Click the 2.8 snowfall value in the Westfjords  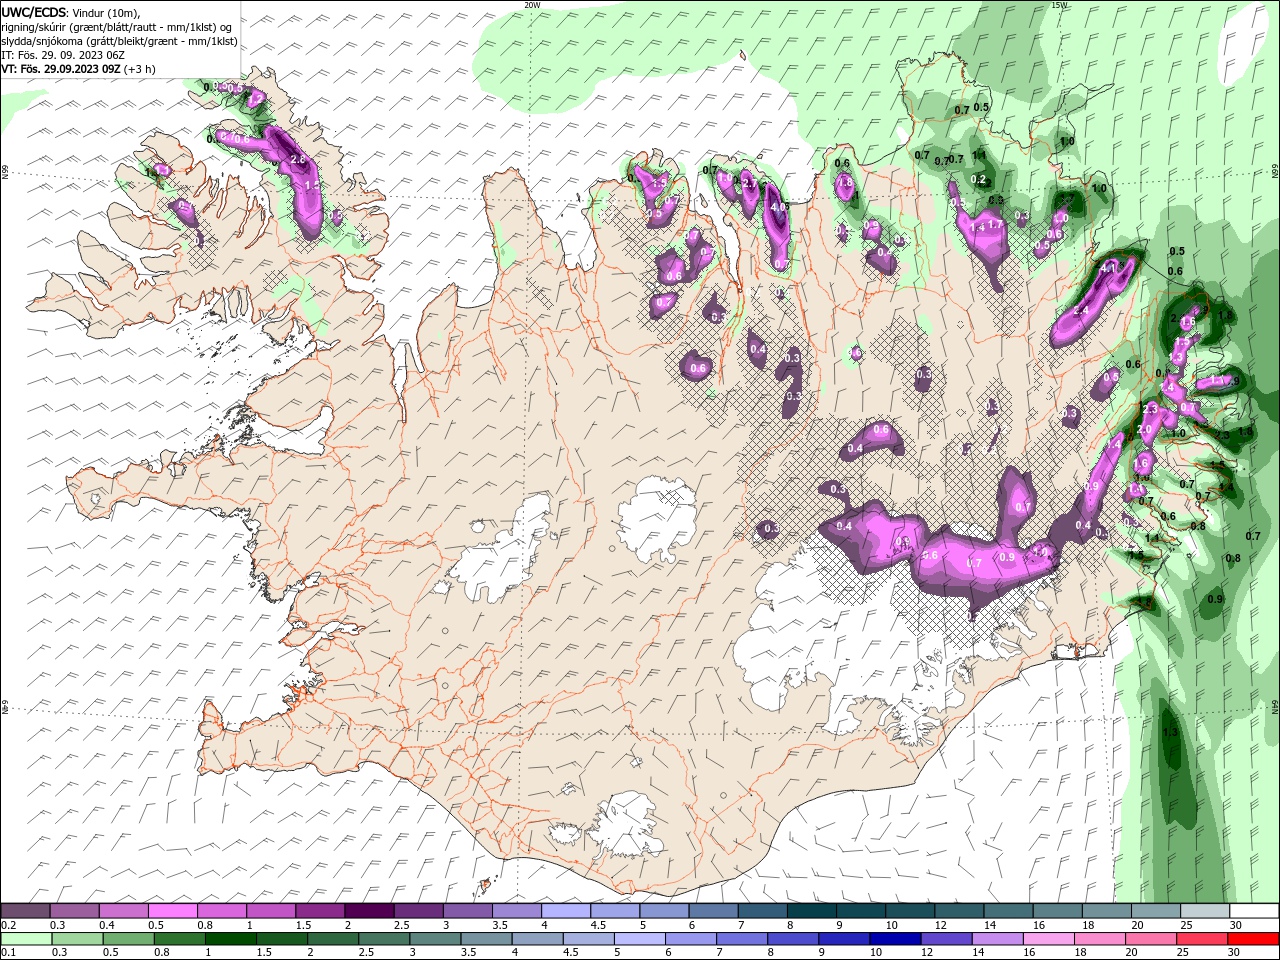[297, 159]
